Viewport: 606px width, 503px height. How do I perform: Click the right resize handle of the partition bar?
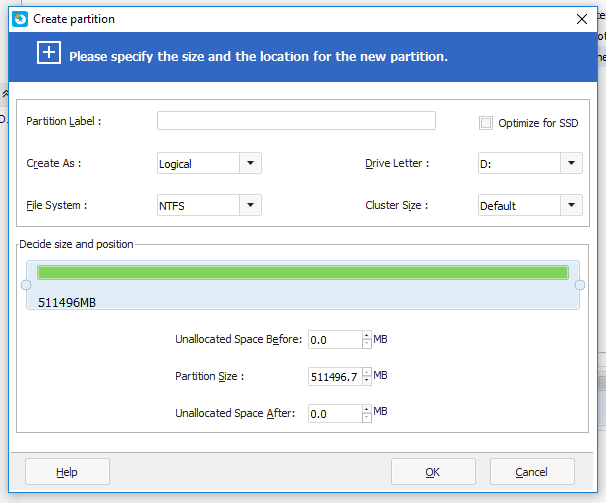click(x=580, y=286)
